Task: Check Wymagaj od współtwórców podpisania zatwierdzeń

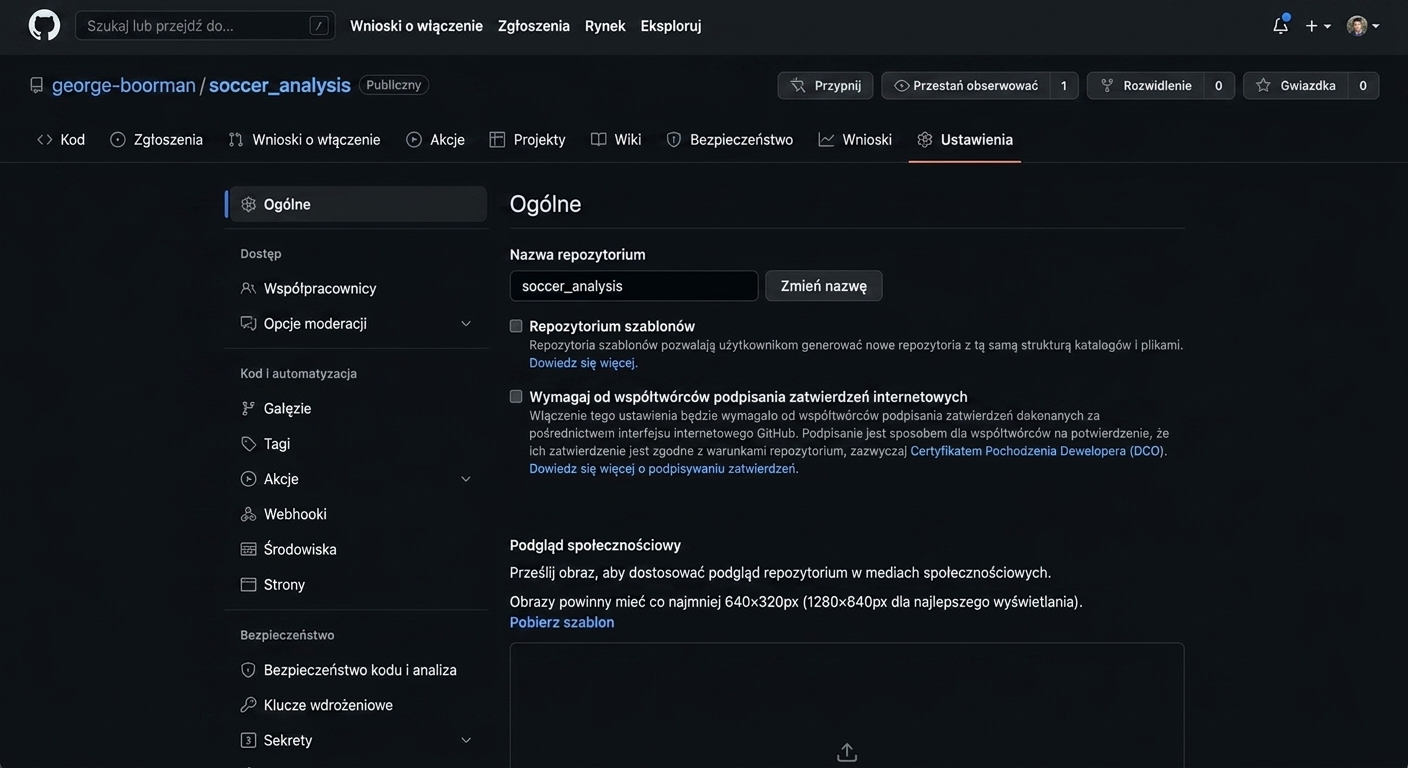Action: point(516,396)
